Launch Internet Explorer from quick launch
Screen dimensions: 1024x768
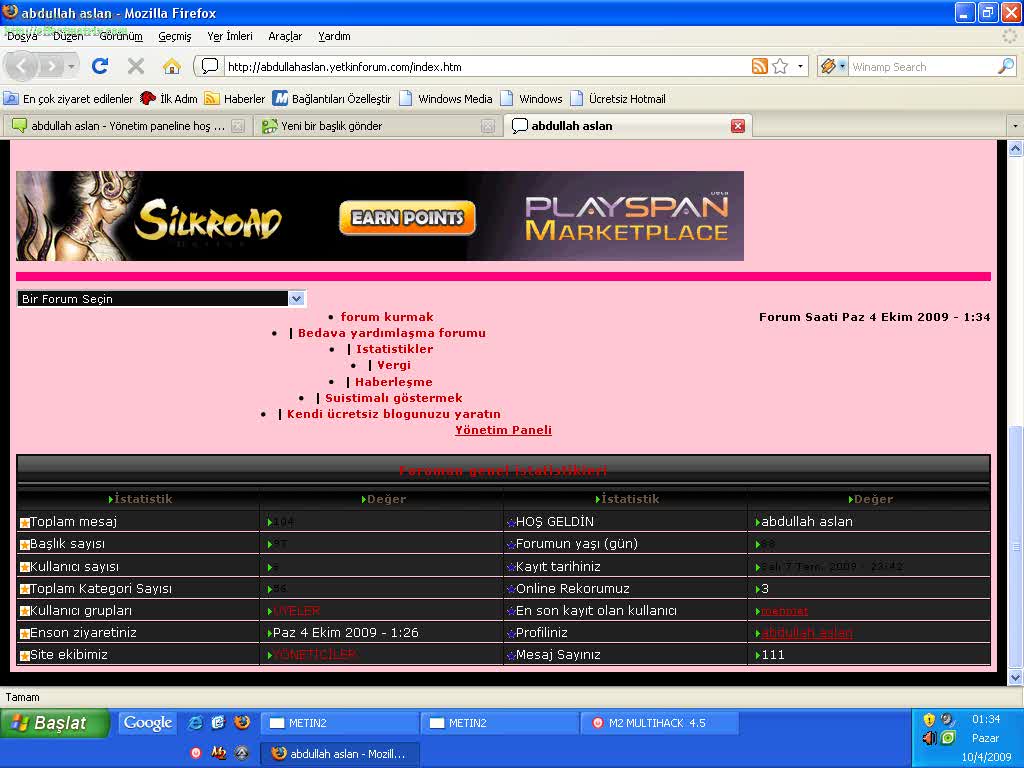pyautogui.click(x=195, y=723)
